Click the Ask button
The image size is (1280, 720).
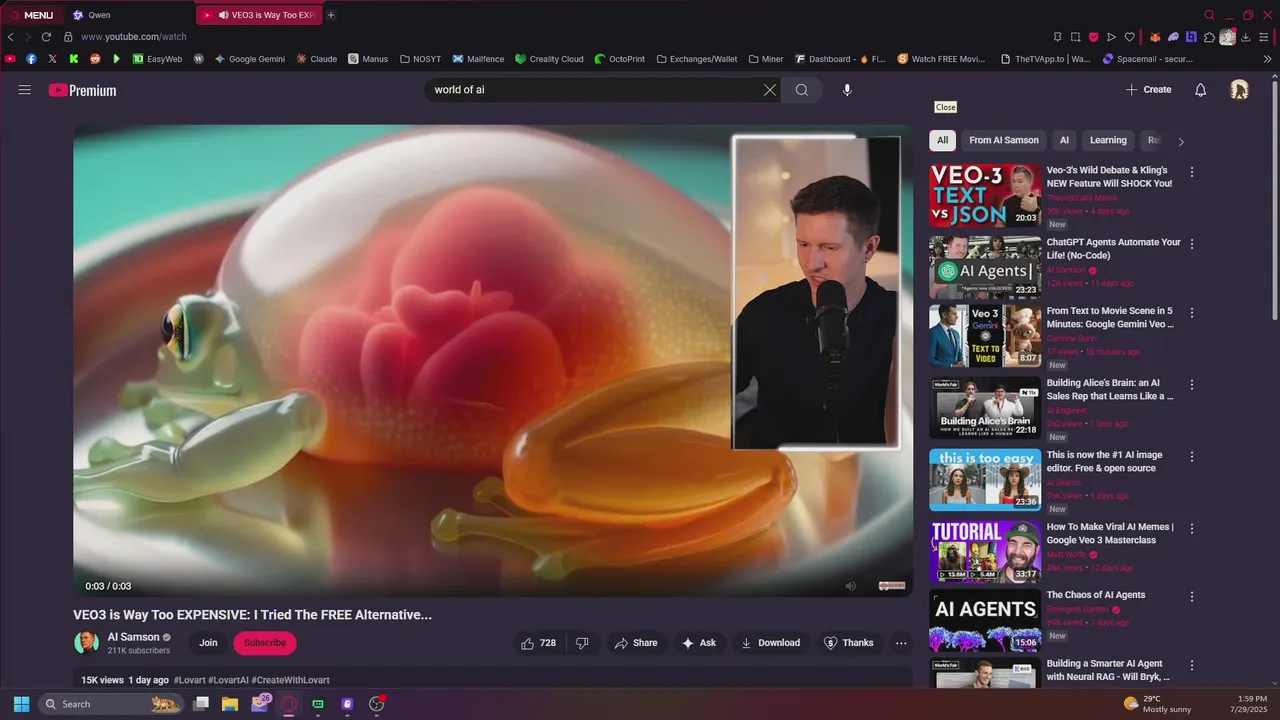[698, 643]
